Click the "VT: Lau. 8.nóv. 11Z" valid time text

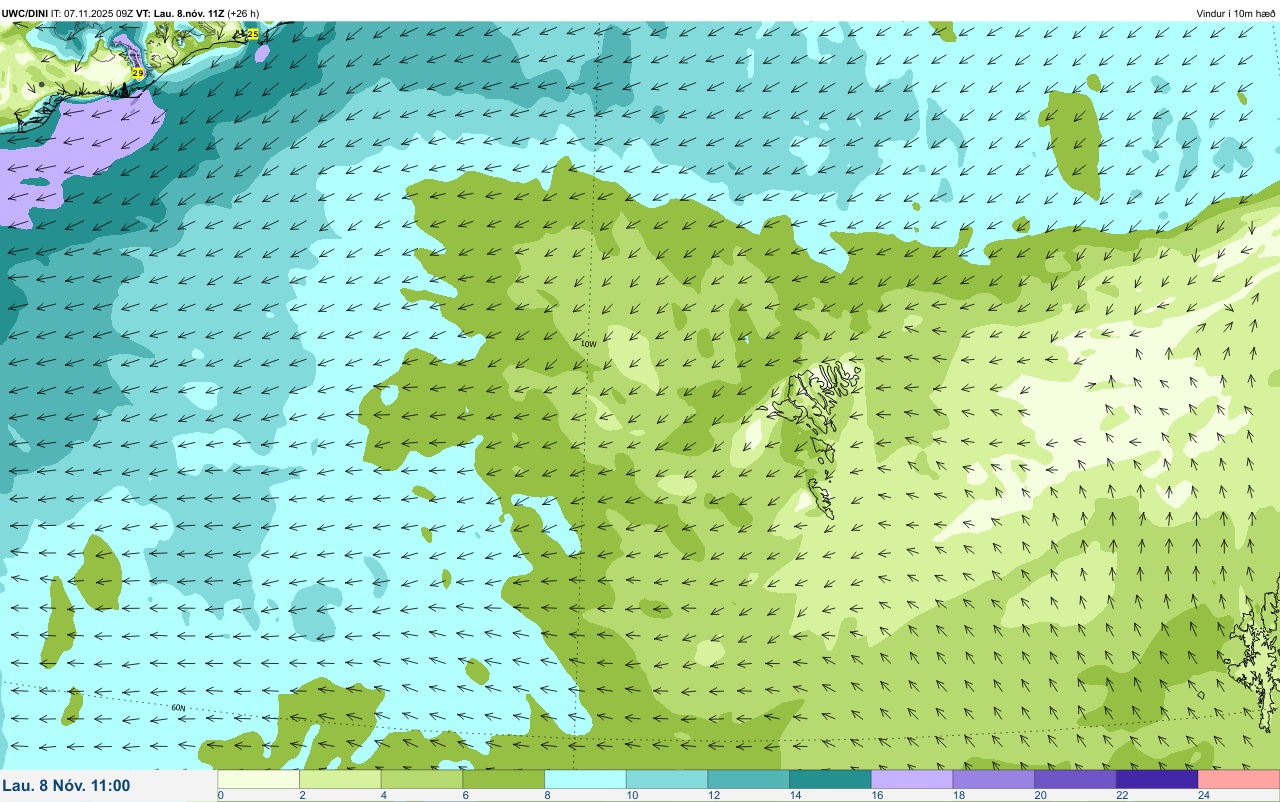(181, 13)
